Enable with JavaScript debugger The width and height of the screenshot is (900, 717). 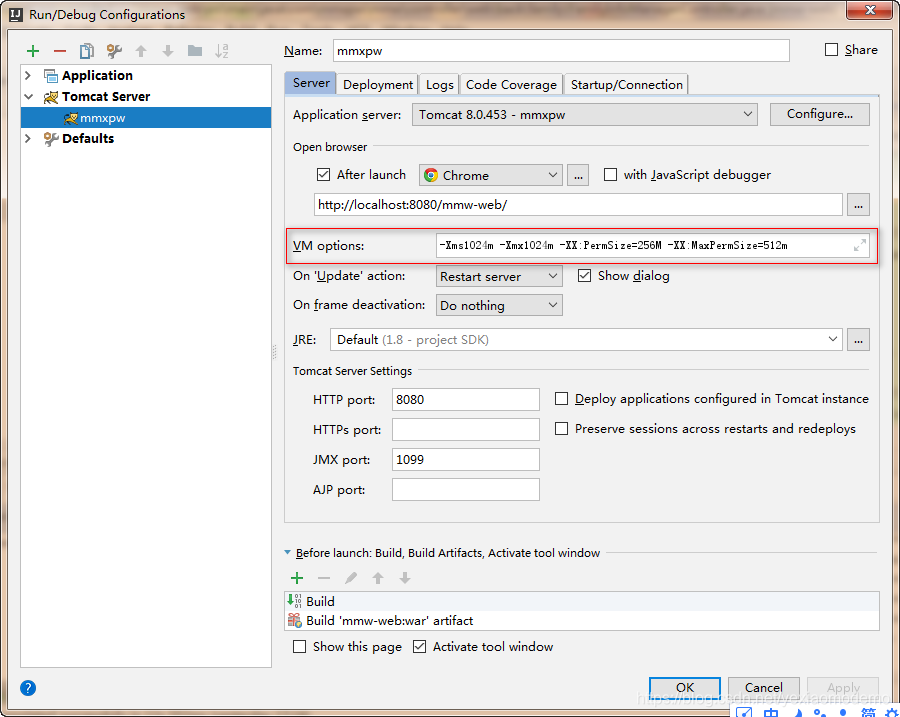click(610, 174)
